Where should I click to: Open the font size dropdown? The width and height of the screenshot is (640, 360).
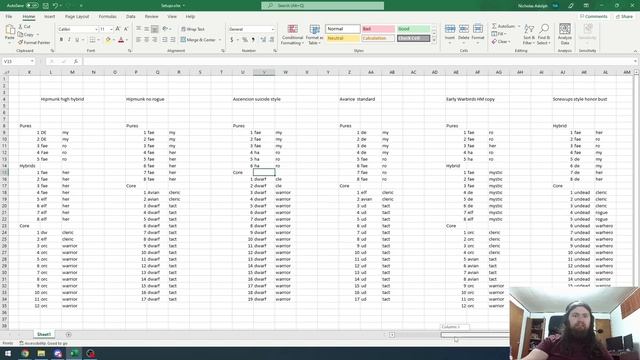click(x=111, y=29)
